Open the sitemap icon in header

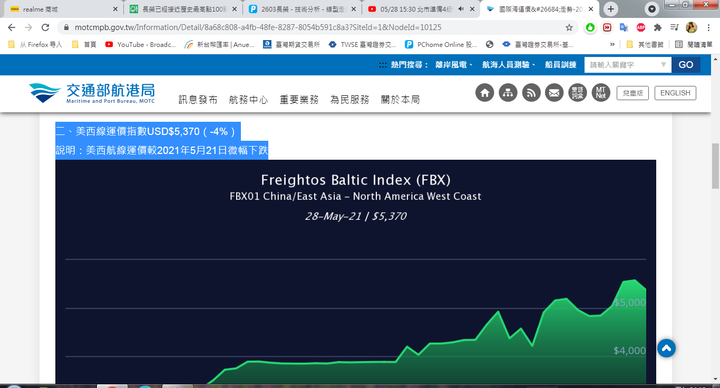click(508, 93)
